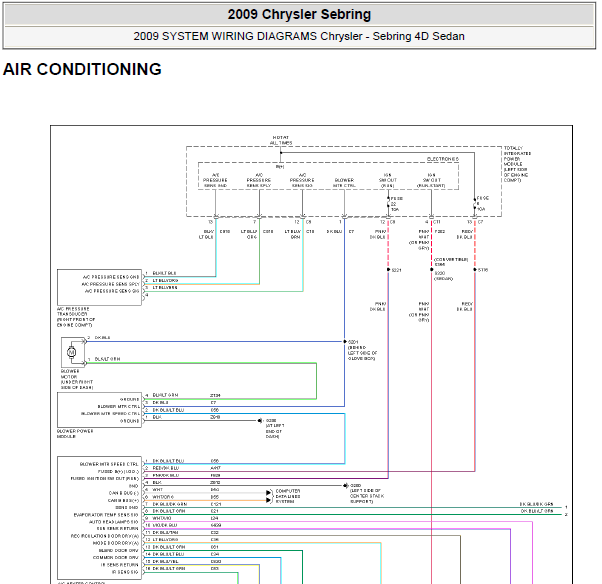The width and height of the screenshot is (602, 584).
Task: Click the fuse 22 10A symbol
Action: pyautogui.click(x=389, y=204)
